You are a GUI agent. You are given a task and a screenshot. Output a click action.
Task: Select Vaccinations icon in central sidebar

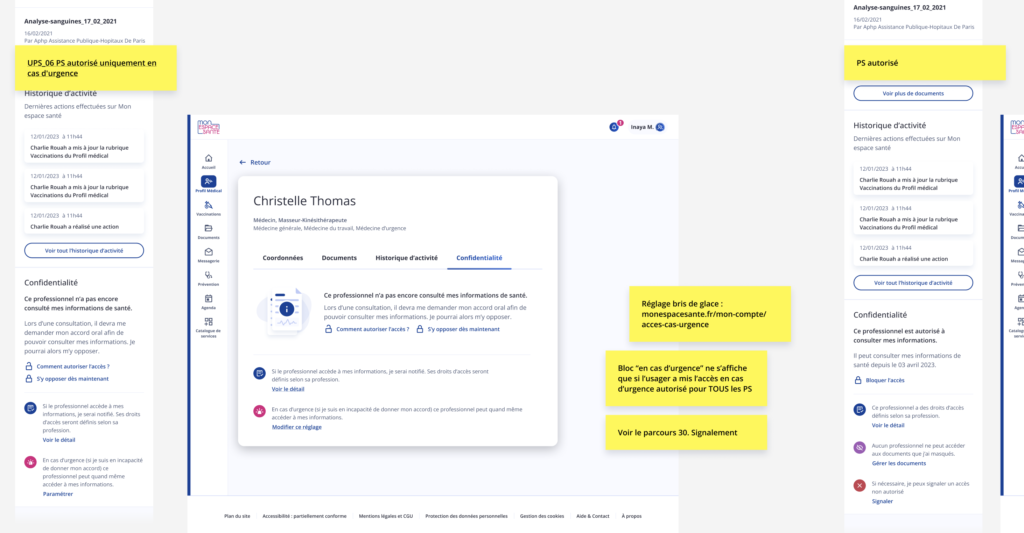pos(208,206)
